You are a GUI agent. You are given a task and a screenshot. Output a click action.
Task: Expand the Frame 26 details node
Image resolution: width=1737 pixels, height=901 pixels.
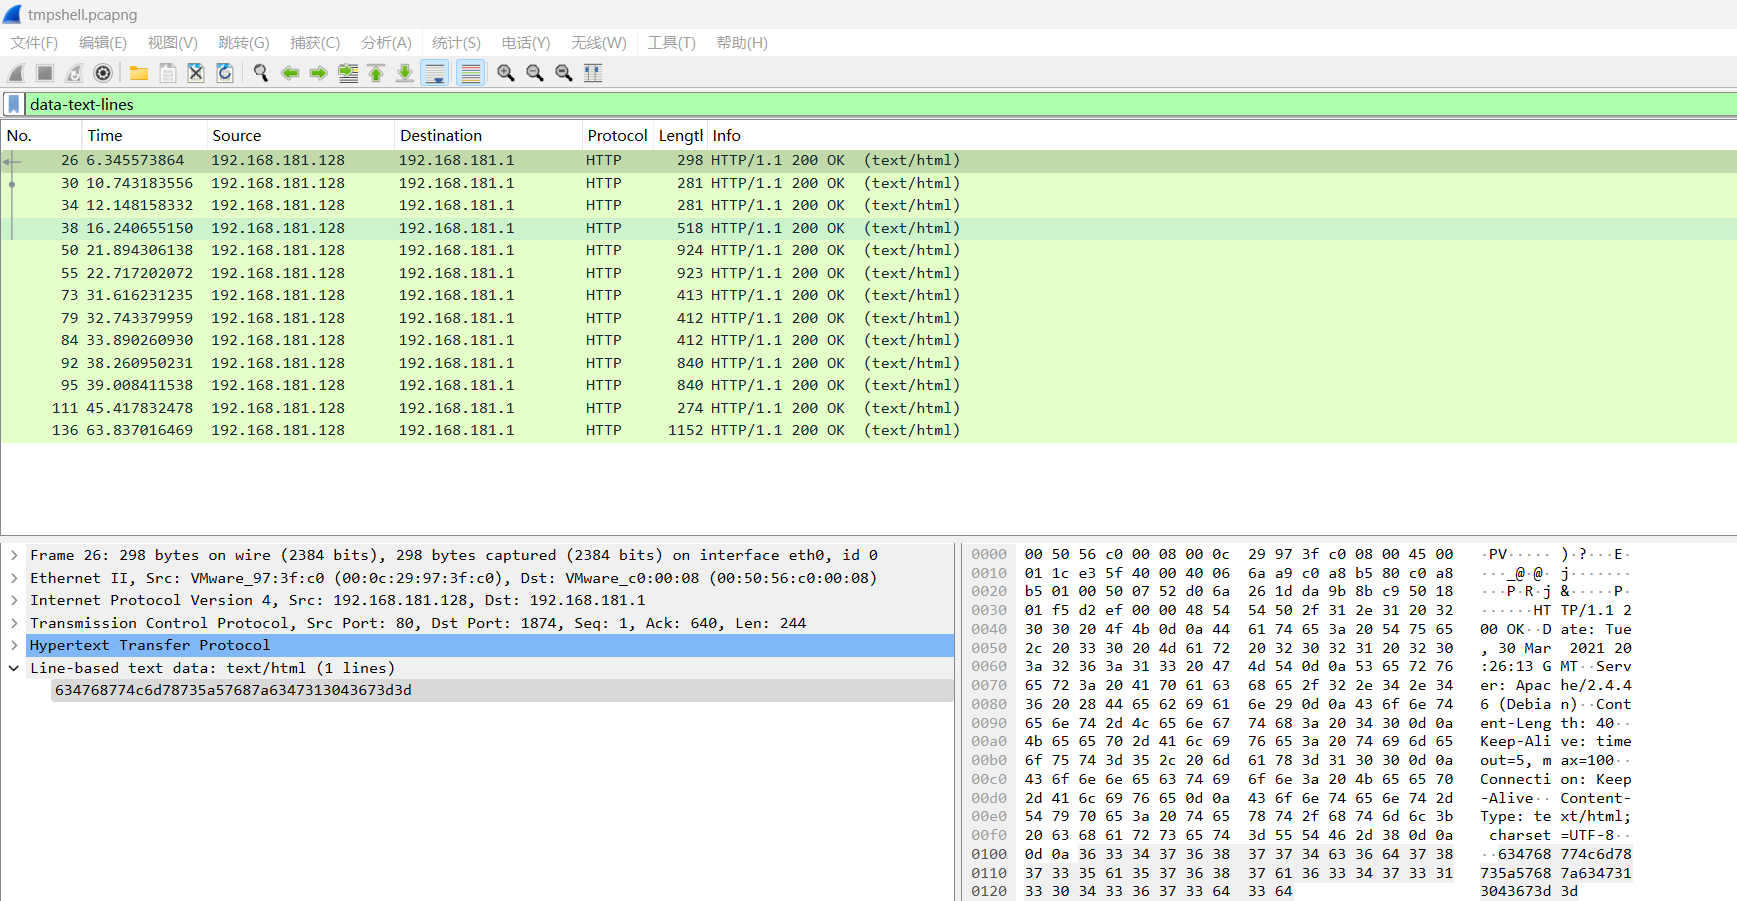14,555
